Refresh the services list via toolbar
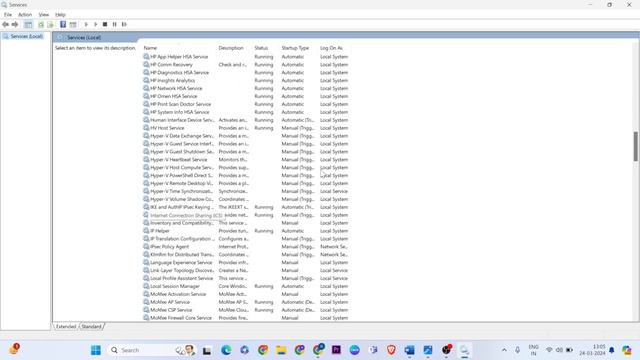This screenshot has width=640, height=360. (x=41, y=24)
